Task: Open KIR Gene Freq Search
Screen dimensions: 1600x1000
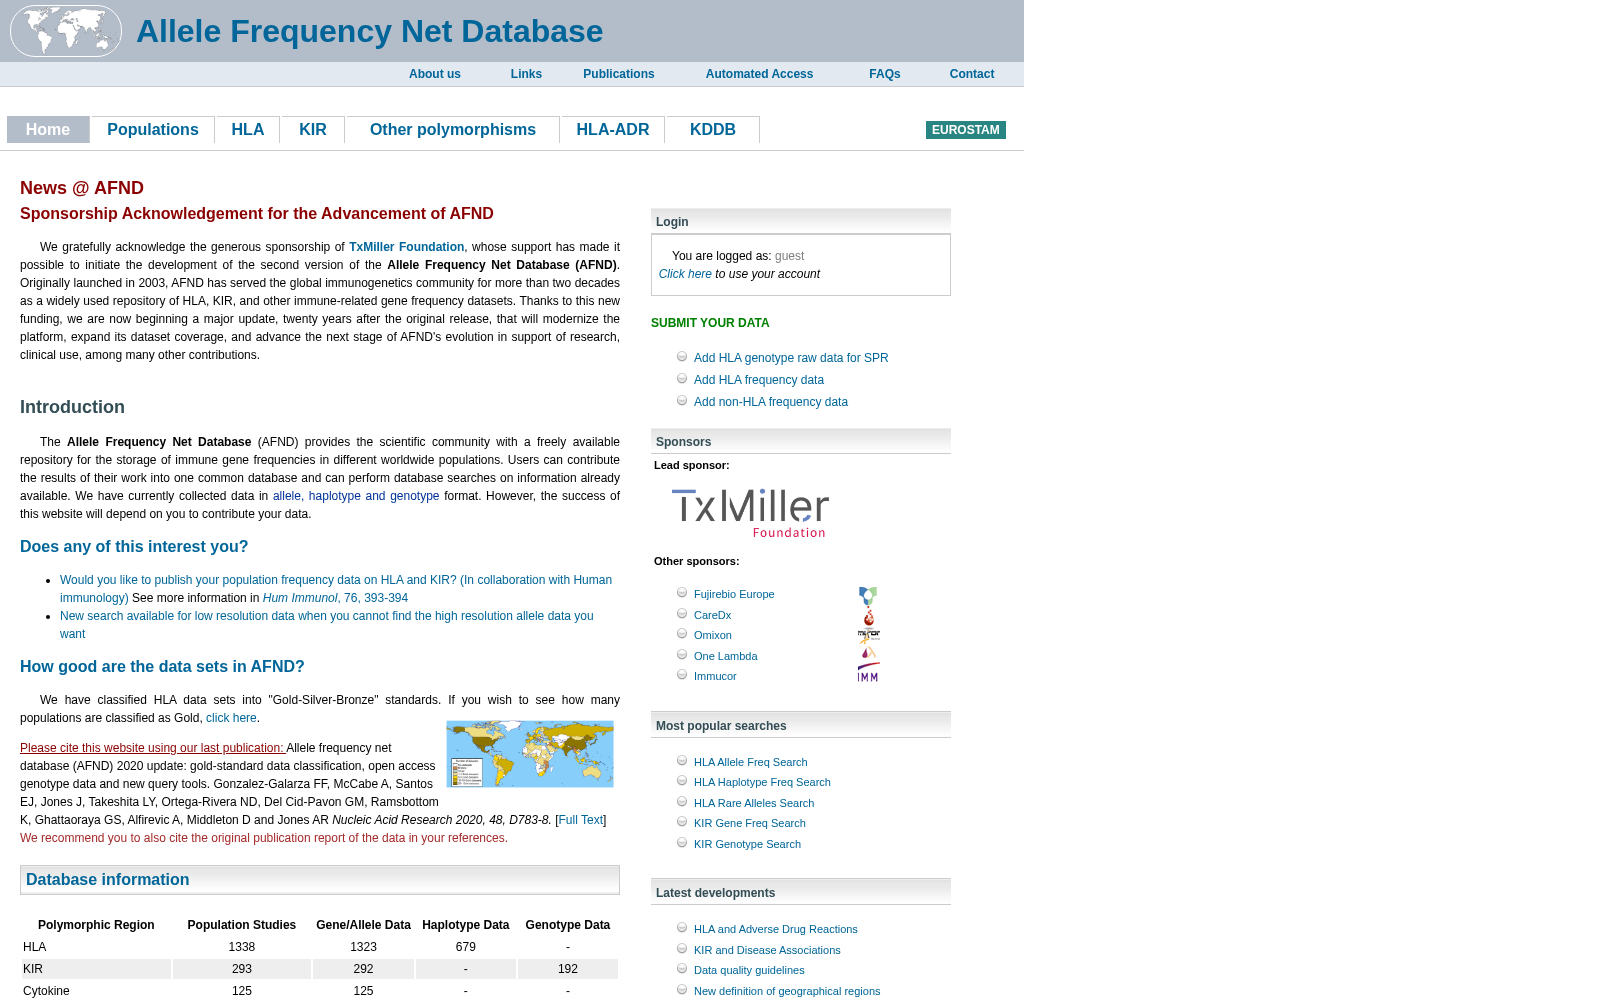Action: pyautogui.click(x=750, y=823)
